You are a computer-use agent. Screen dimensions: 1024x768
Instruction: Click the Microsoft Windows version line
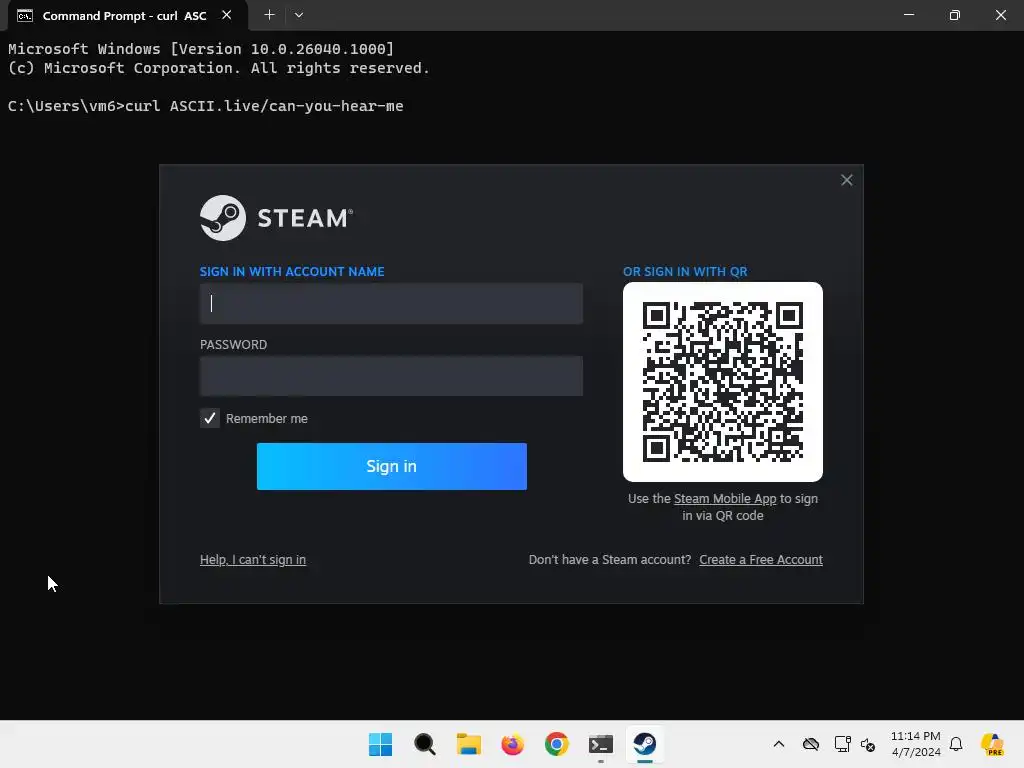click(201, 49)
